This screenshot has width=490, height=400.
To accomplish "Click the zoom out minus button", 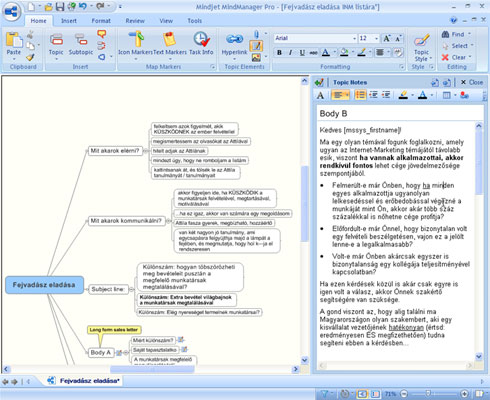I will [404, 394].
